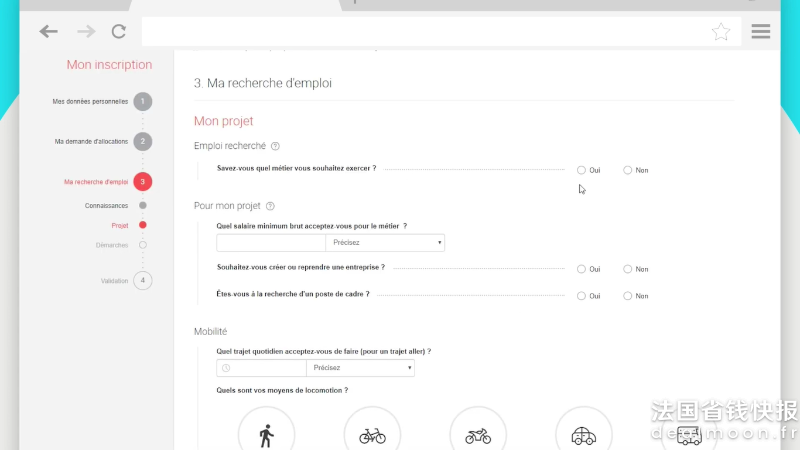Select Oui for poste de cadre
Image resolution: width=800 pixels, height=450 pixels.
tap(581, 296)
